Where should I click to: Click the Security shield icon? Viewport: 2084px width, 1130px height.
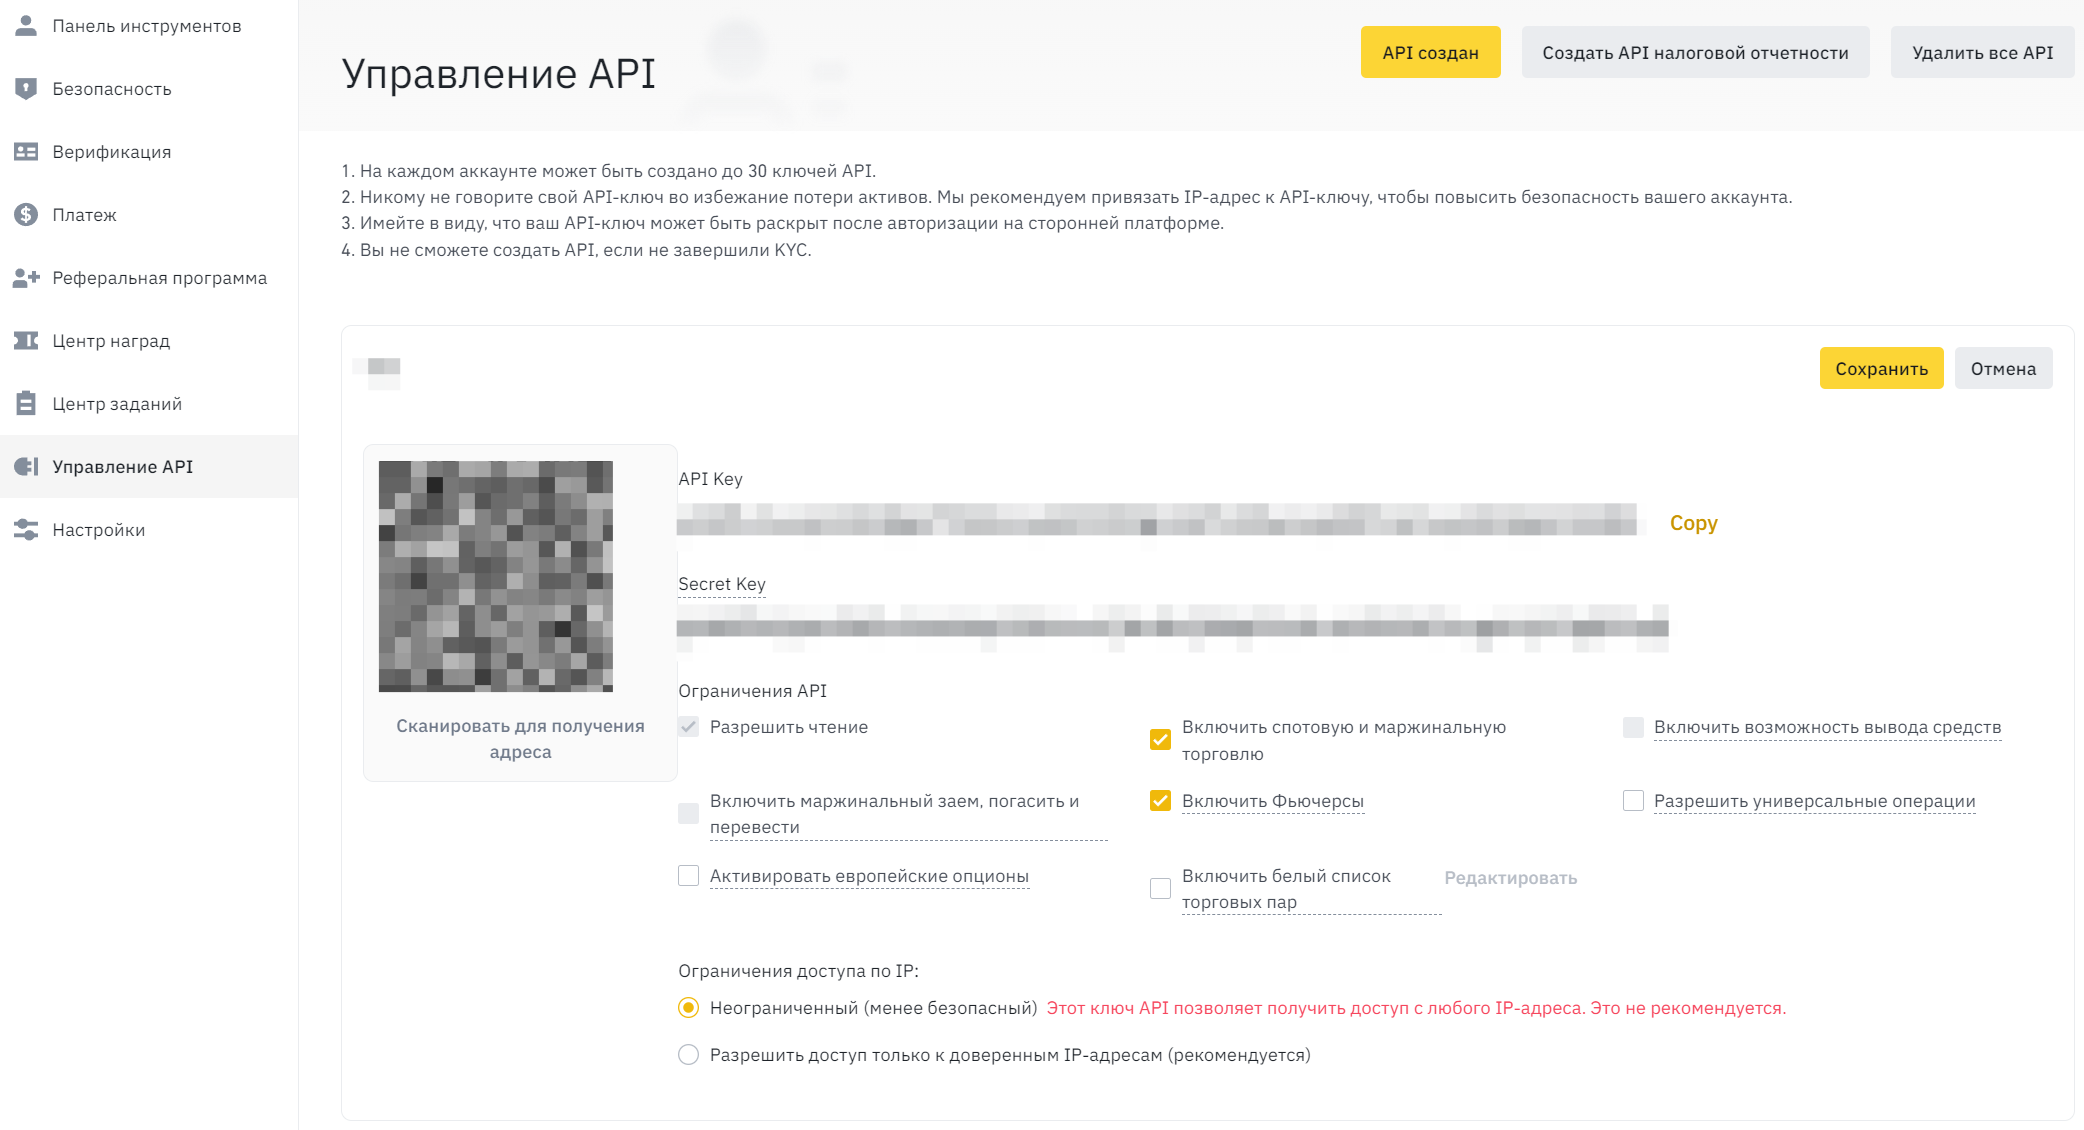click(26, 88)
